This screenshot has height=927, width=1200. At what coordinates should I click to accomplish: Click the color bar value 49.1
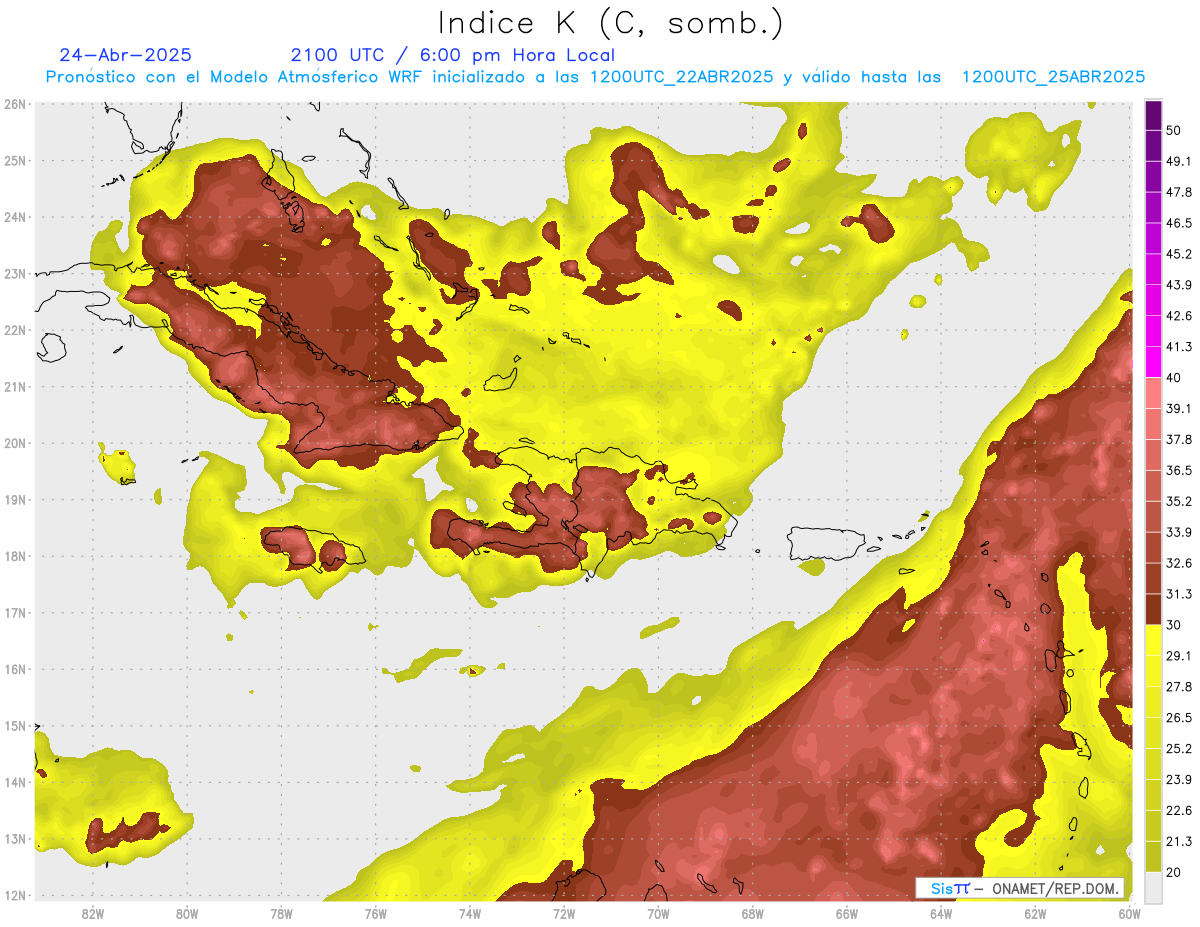[1180, 162]
